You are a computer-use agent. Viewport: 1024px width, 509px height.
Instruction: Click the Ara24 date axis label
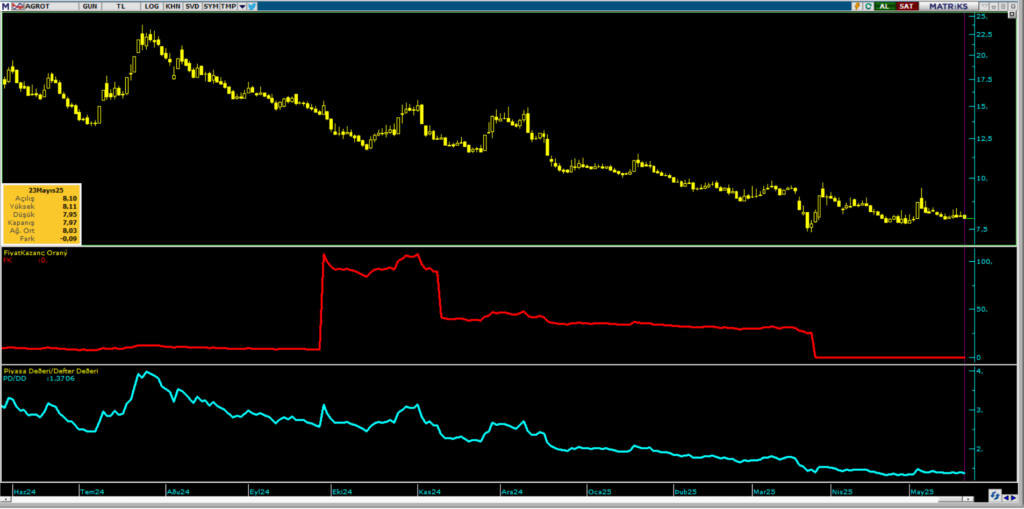pyautogui.click(x=512, y=491)
